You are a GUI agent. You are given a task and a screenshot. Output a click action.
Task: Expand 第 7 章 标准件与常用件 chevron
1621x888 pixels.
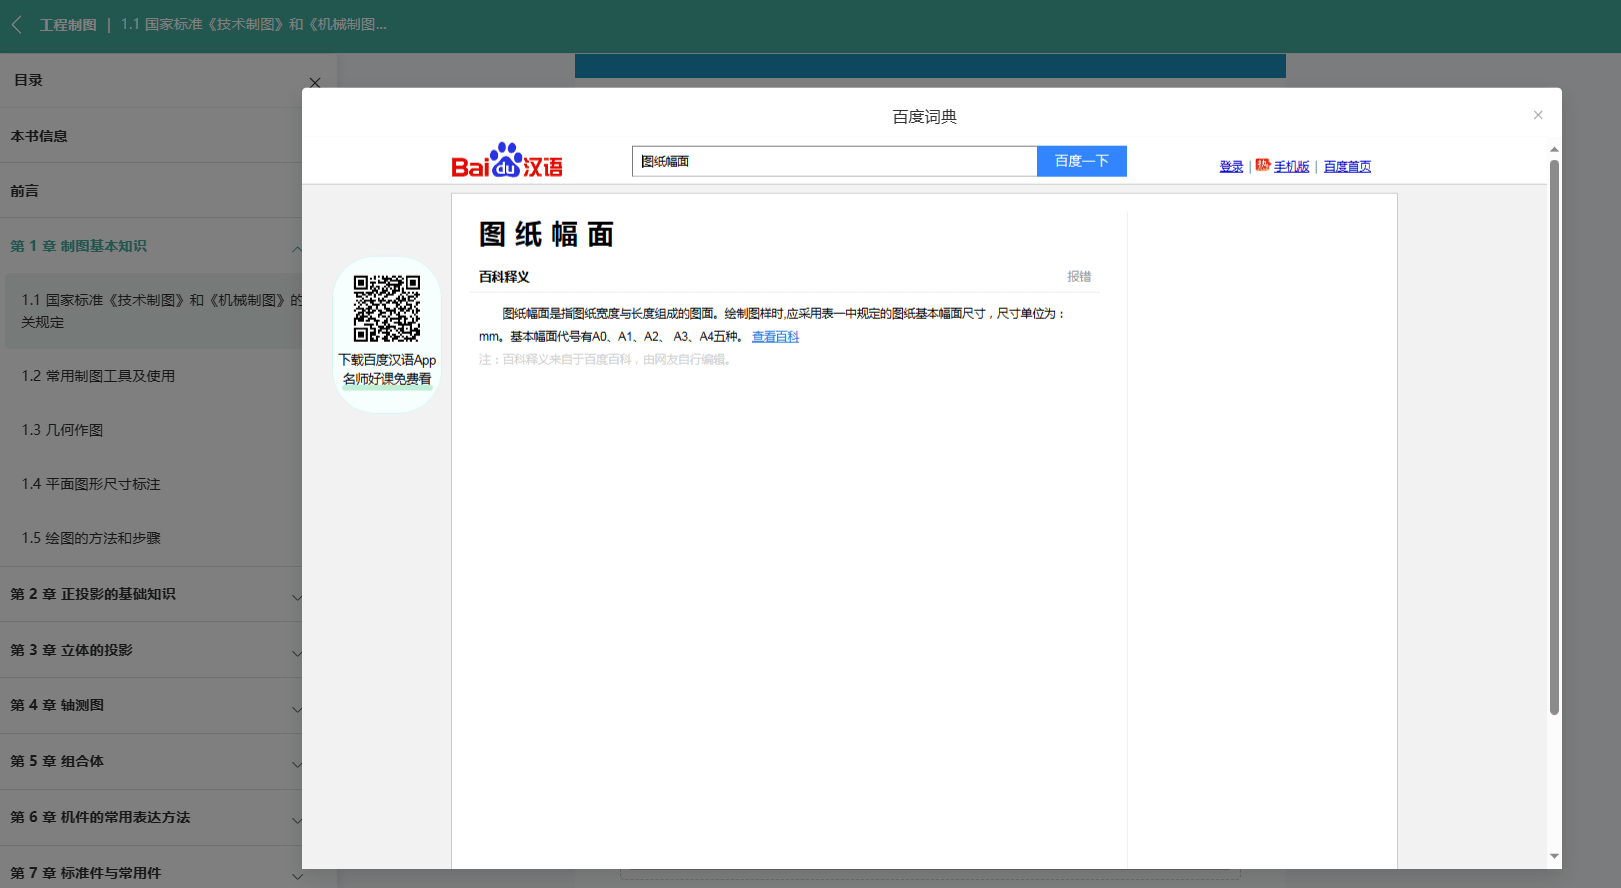(x=297, y=875)
